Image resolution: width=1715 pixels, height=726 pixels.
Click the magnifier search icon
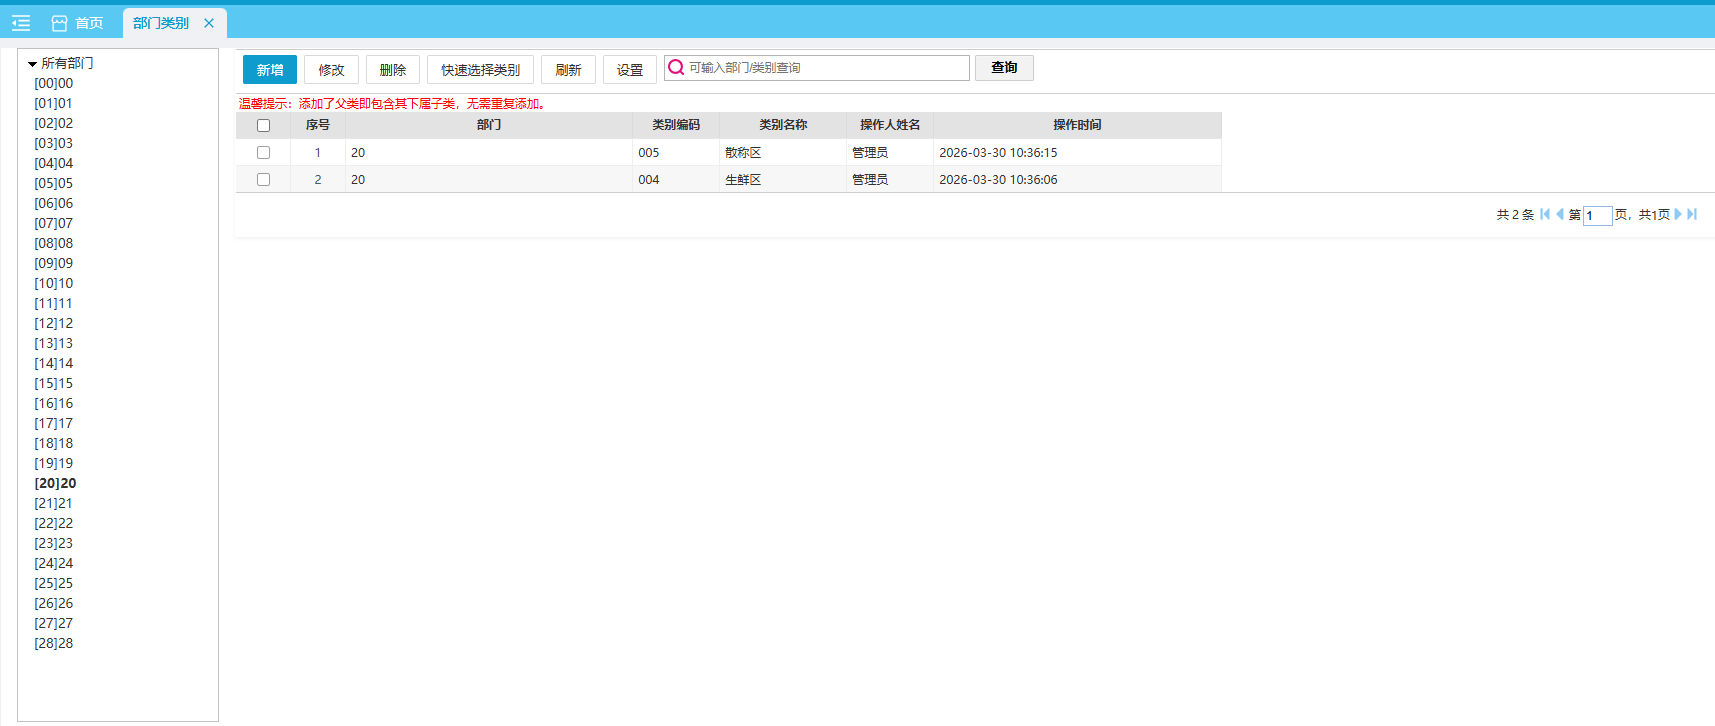(676, 67)
